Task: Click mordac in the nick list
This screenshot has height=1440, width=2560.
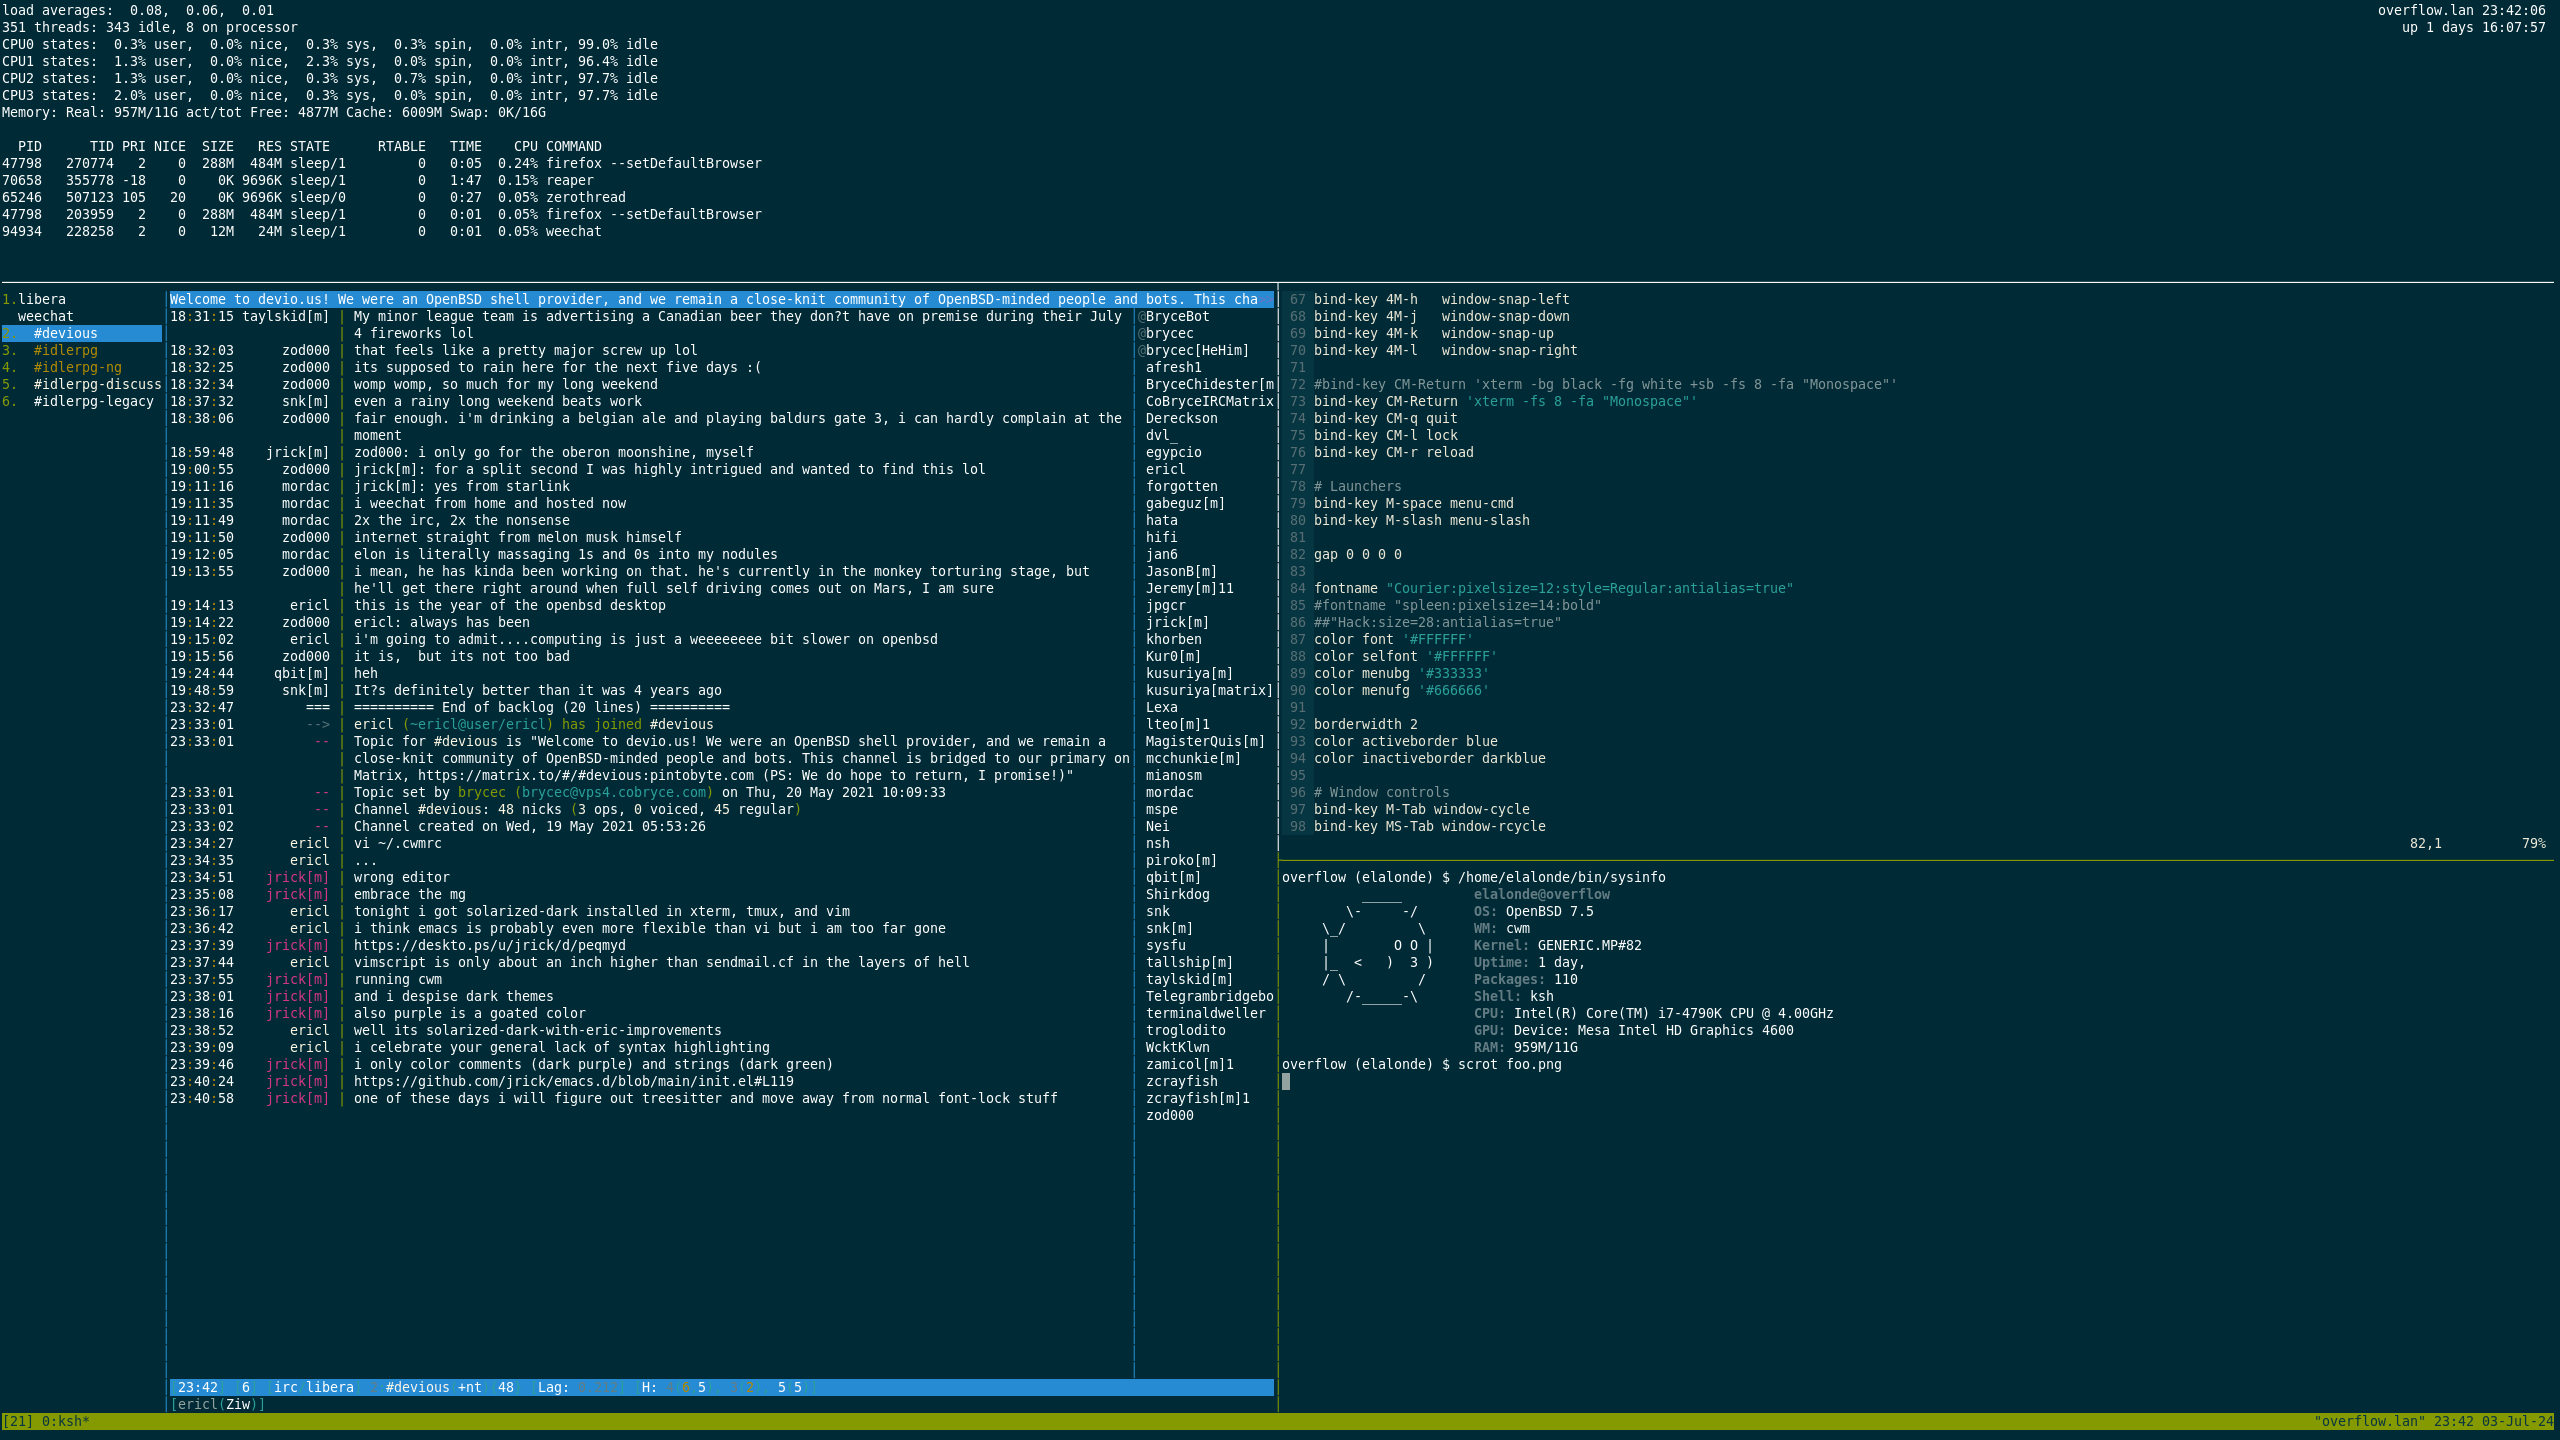Action: click(x=1169, y=792)
